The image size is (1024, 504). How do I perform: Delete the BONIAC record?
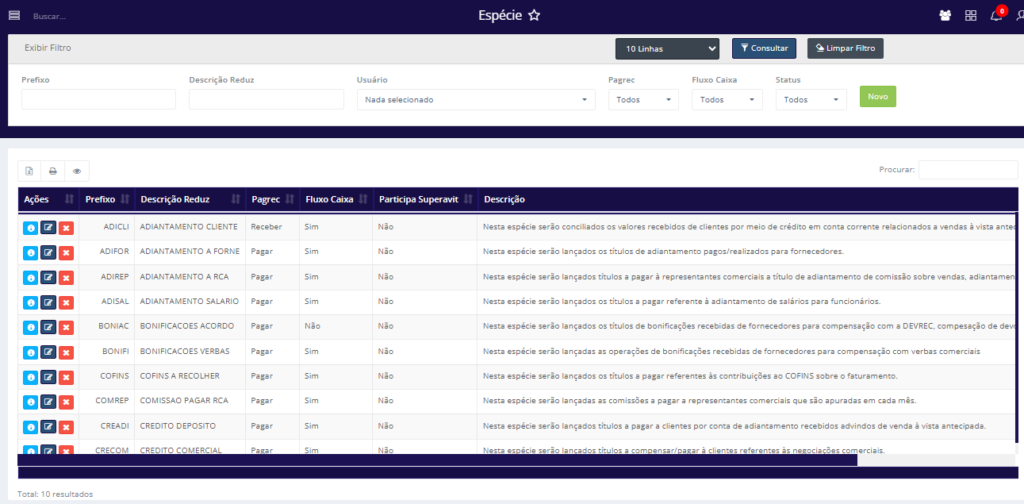(66, 327)
